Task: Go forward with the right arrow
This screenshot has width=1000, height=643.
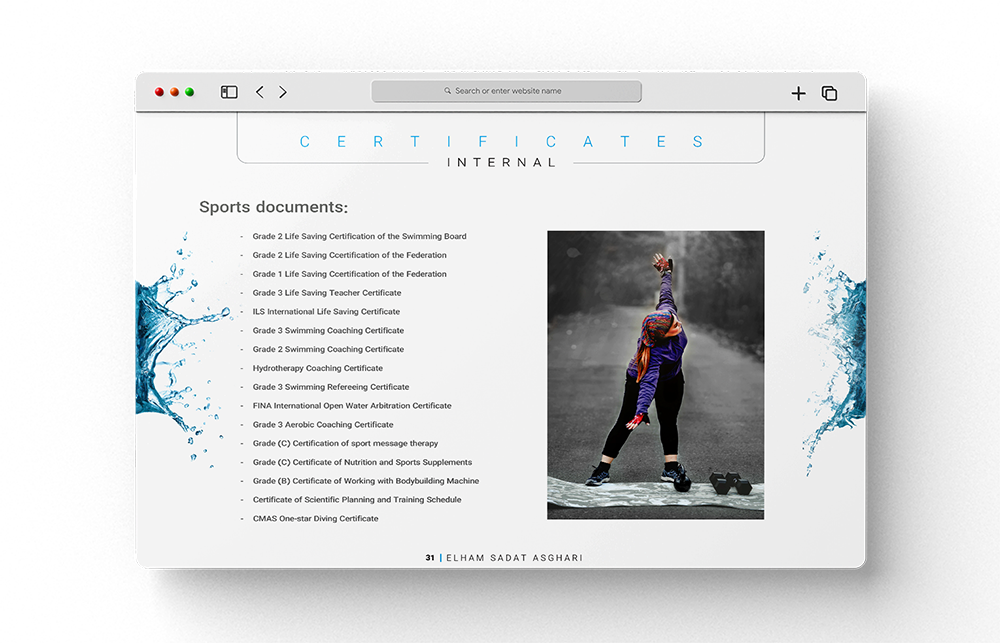Action: [283, 92]
